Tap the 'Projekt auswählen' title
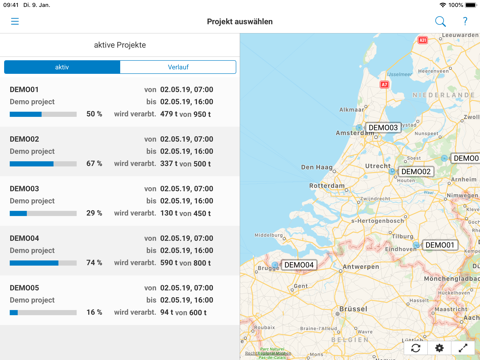 (x=240, y=22)
